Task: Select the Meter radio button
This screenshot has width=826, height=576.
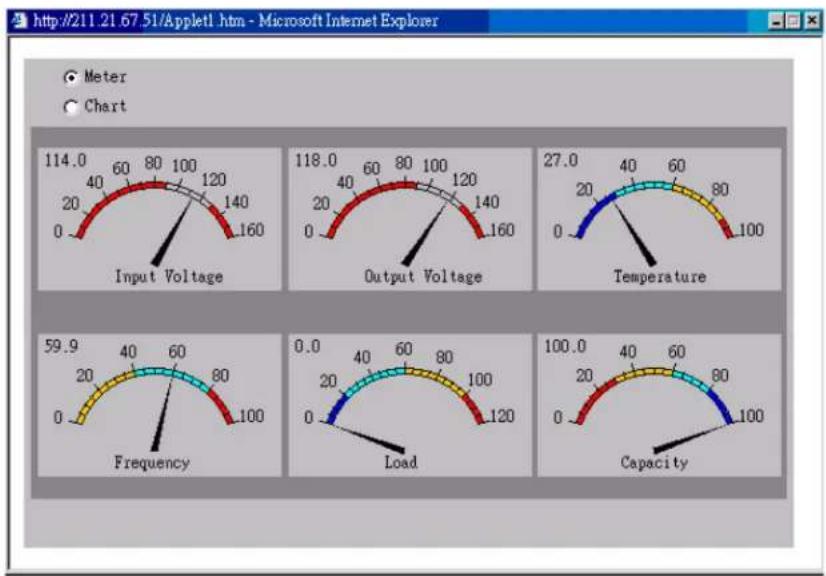Action: click(x=71, y=77)
